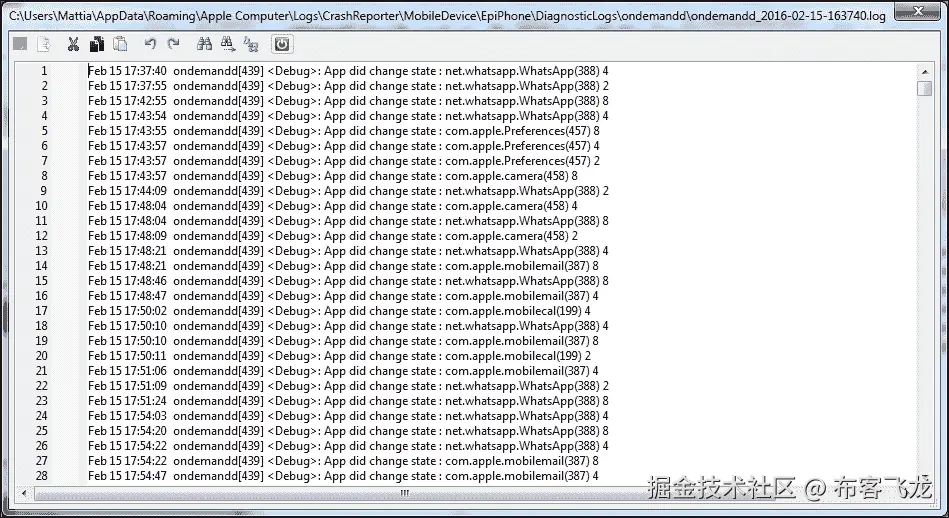Viewport: 949px width, 518px height.
Task: Select the 17:43:55 com.apple.Preferences entry
Action: coord(344,131)
